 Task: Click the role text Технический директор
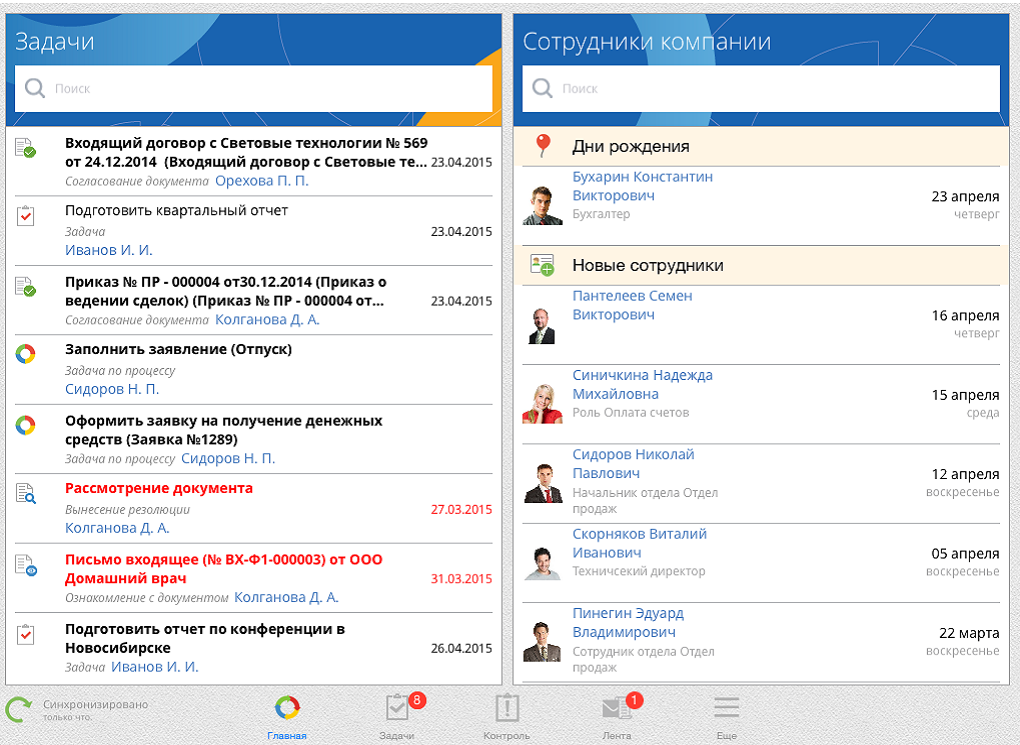coord(639,571)
